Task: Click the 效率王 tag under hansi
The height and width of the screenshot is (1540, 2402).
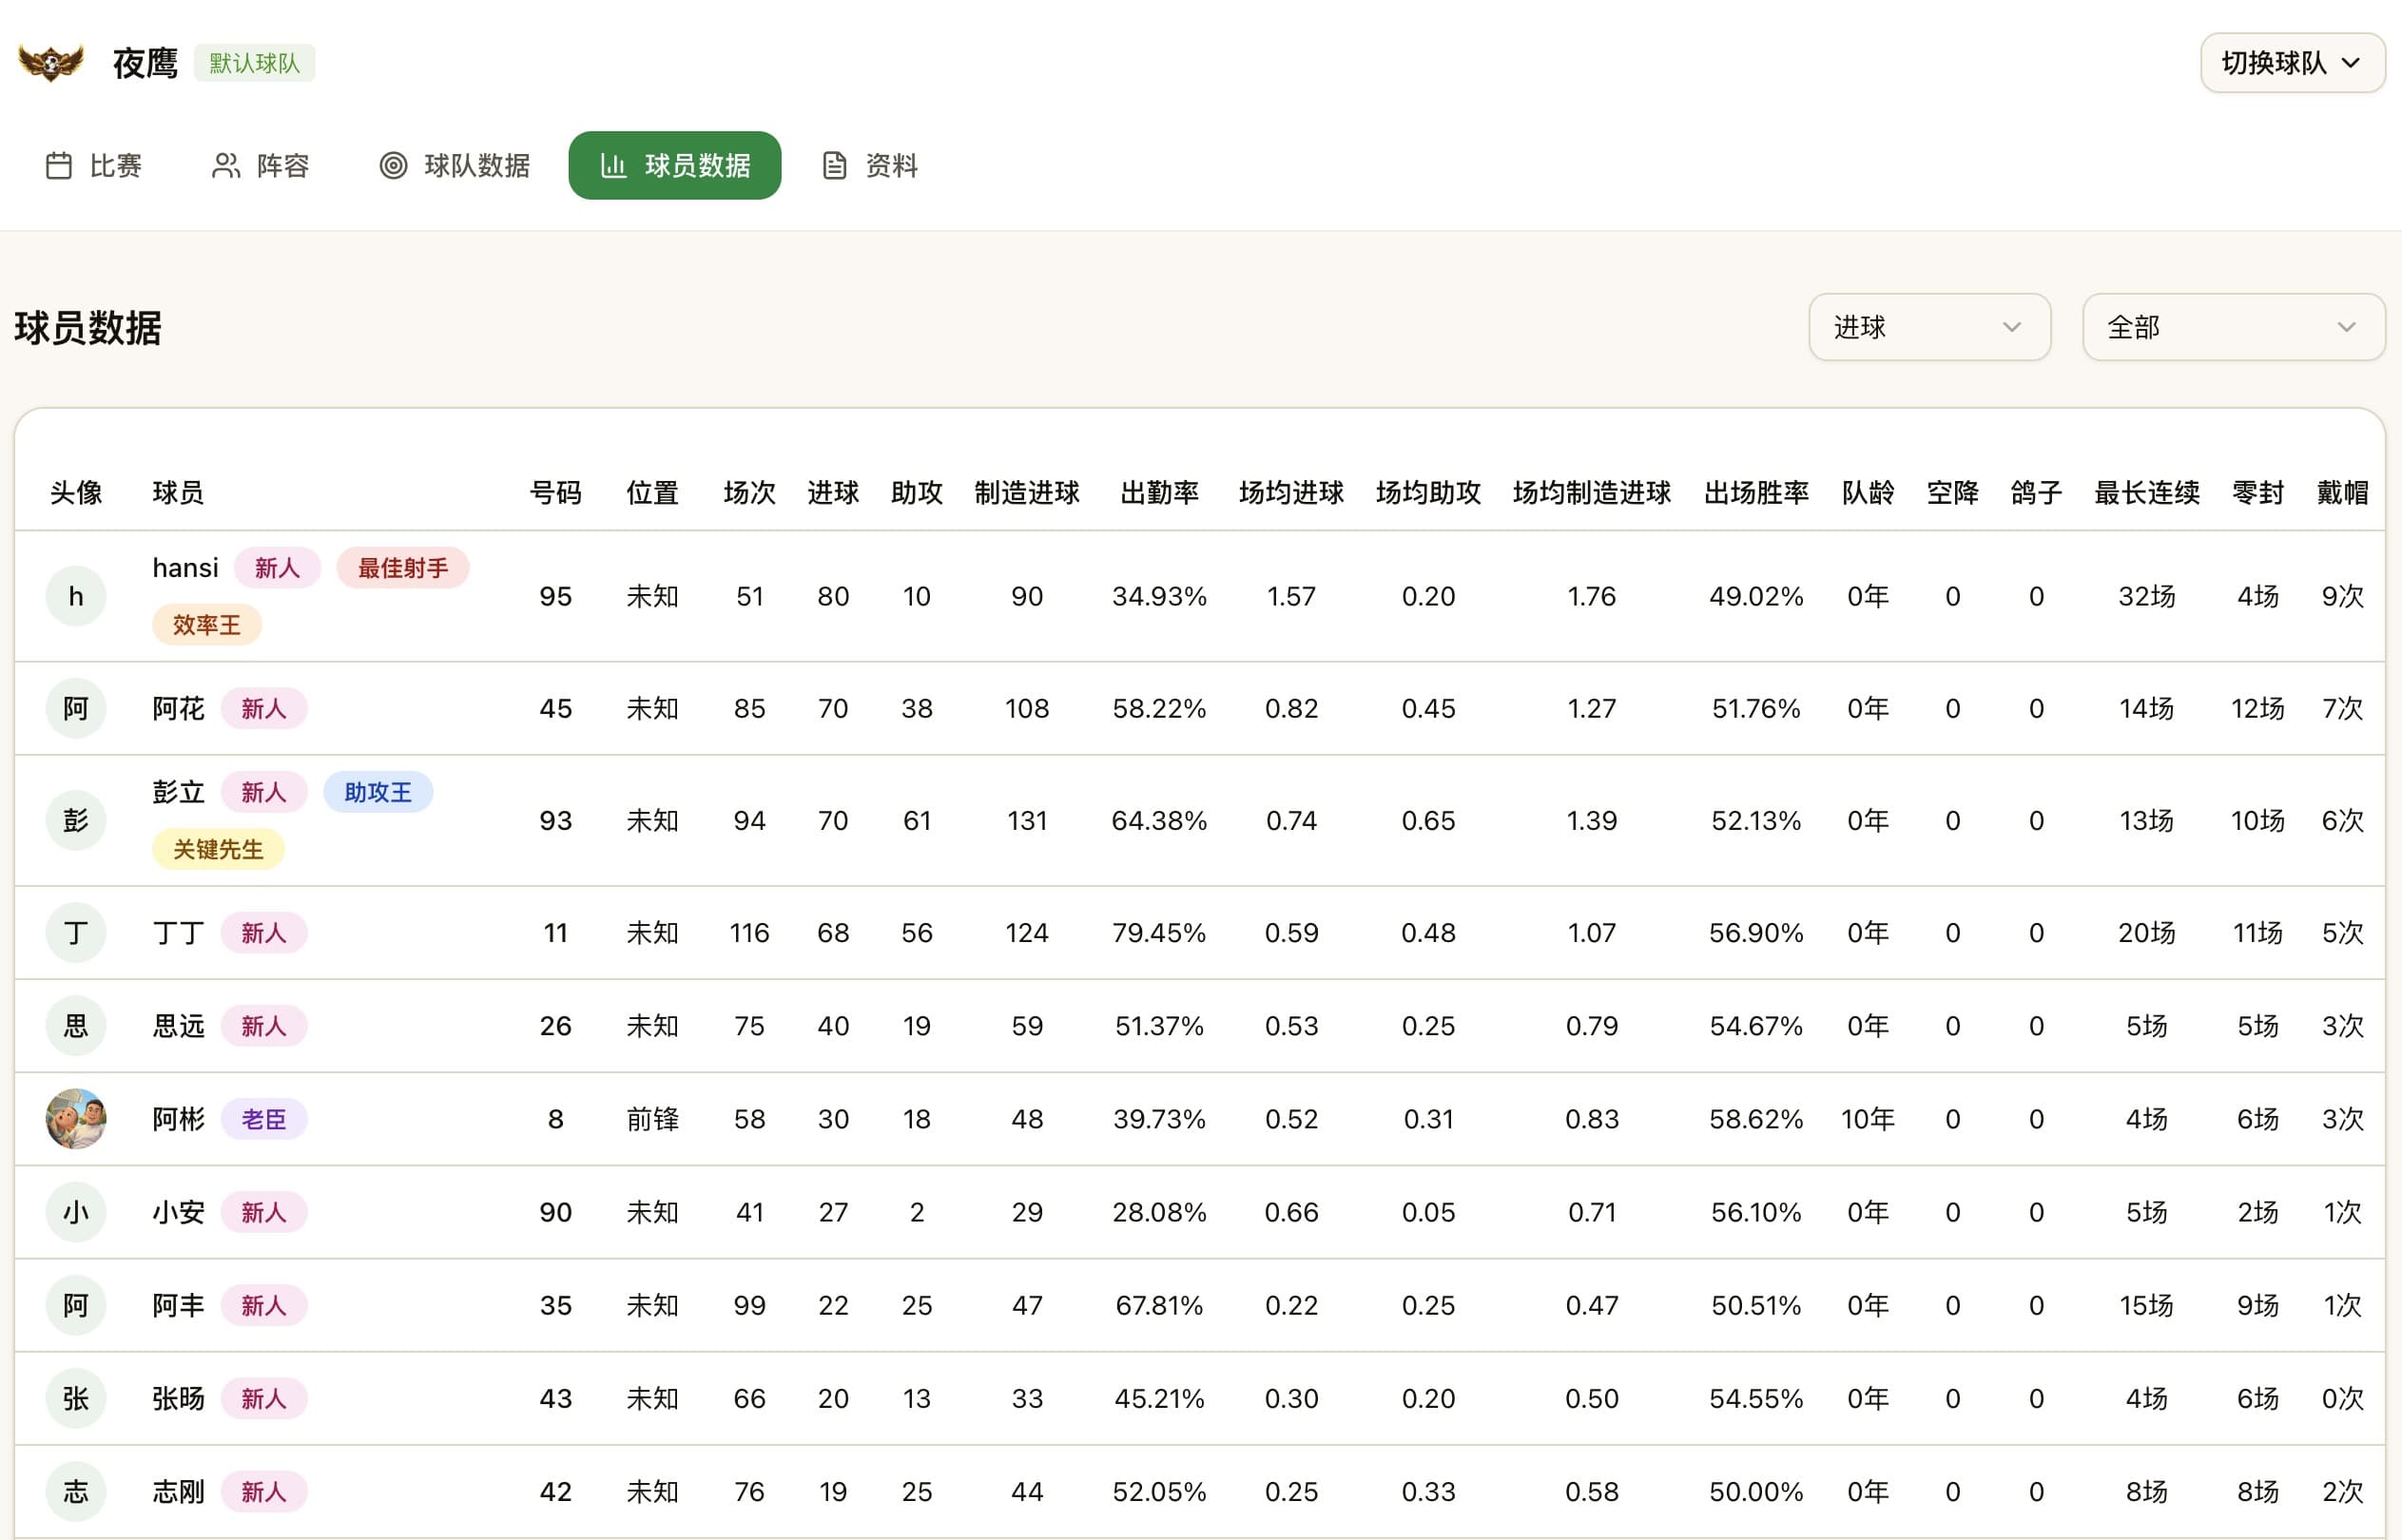Action: pos(206,623)
